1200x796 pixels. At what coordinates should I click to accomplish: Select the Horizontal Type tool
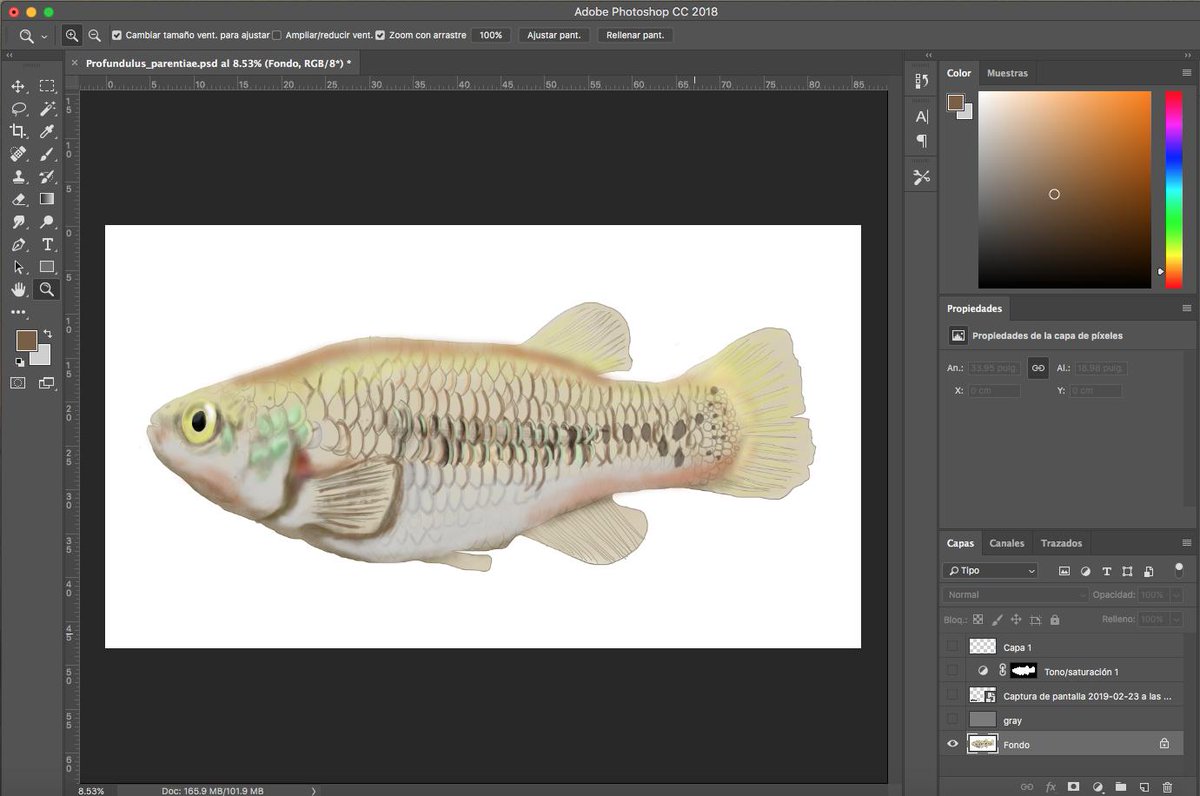47,245
